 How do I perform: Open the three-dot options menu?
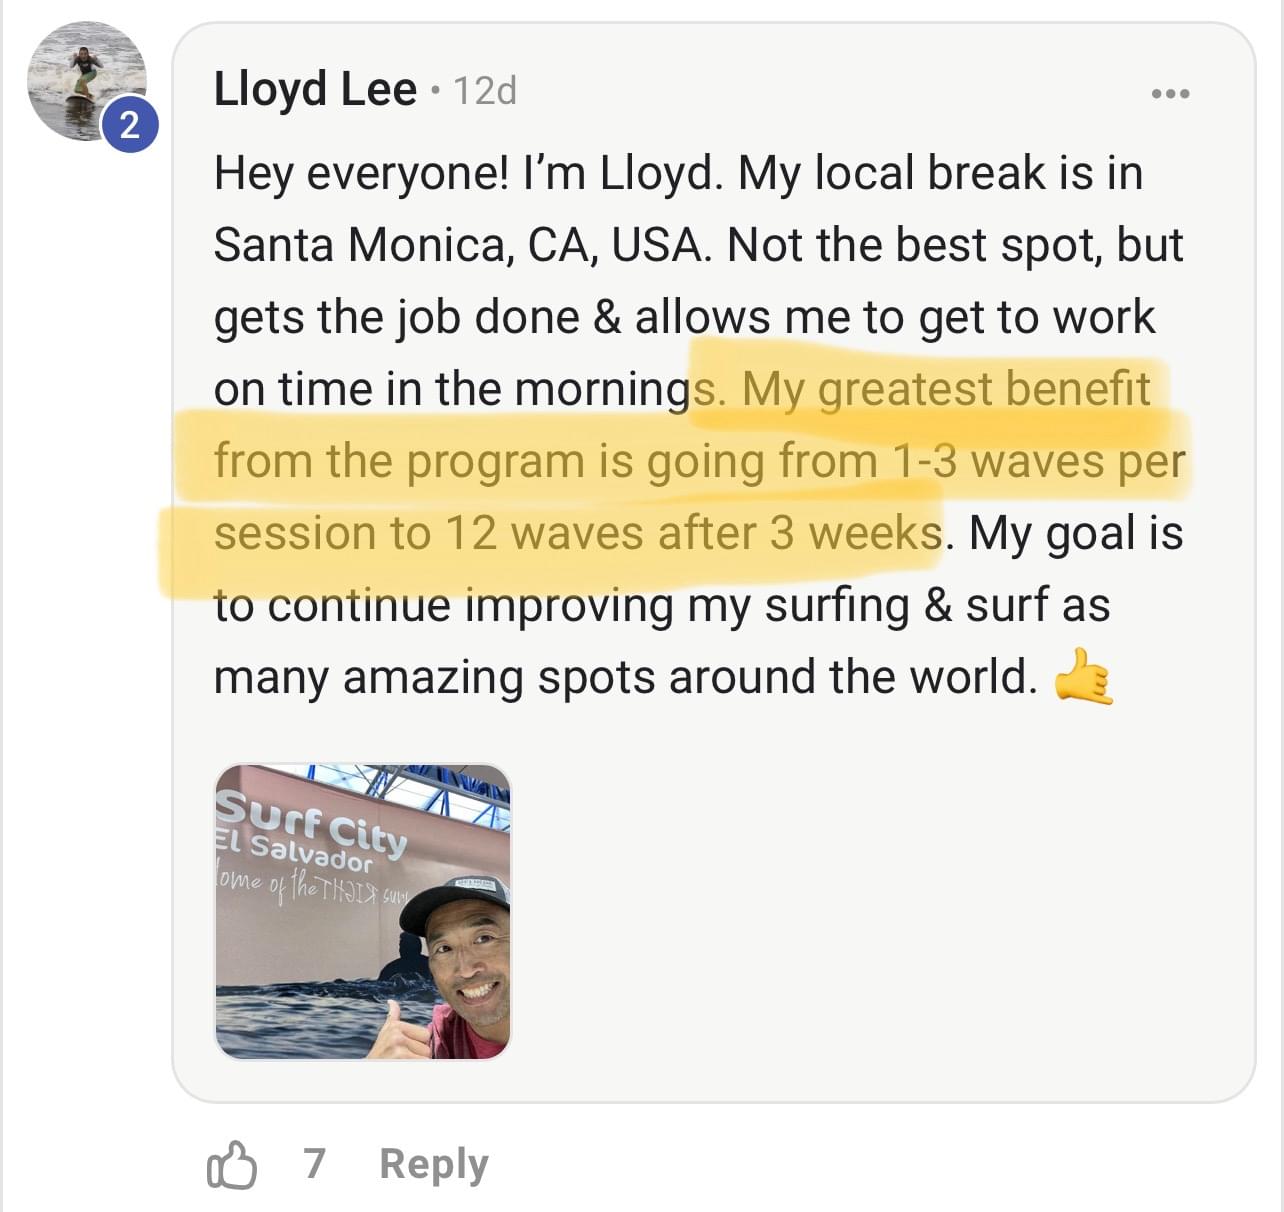[1170, 94]
